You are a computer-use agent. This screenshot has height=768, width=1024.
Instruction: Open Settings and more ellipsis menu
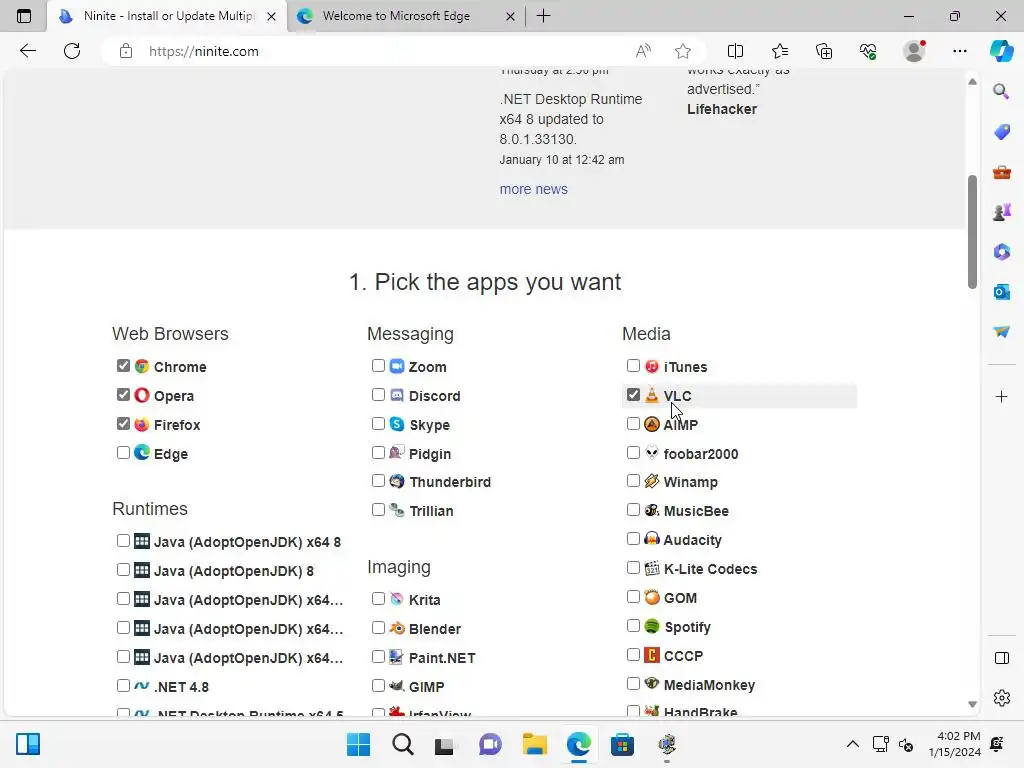pos(959,51)
